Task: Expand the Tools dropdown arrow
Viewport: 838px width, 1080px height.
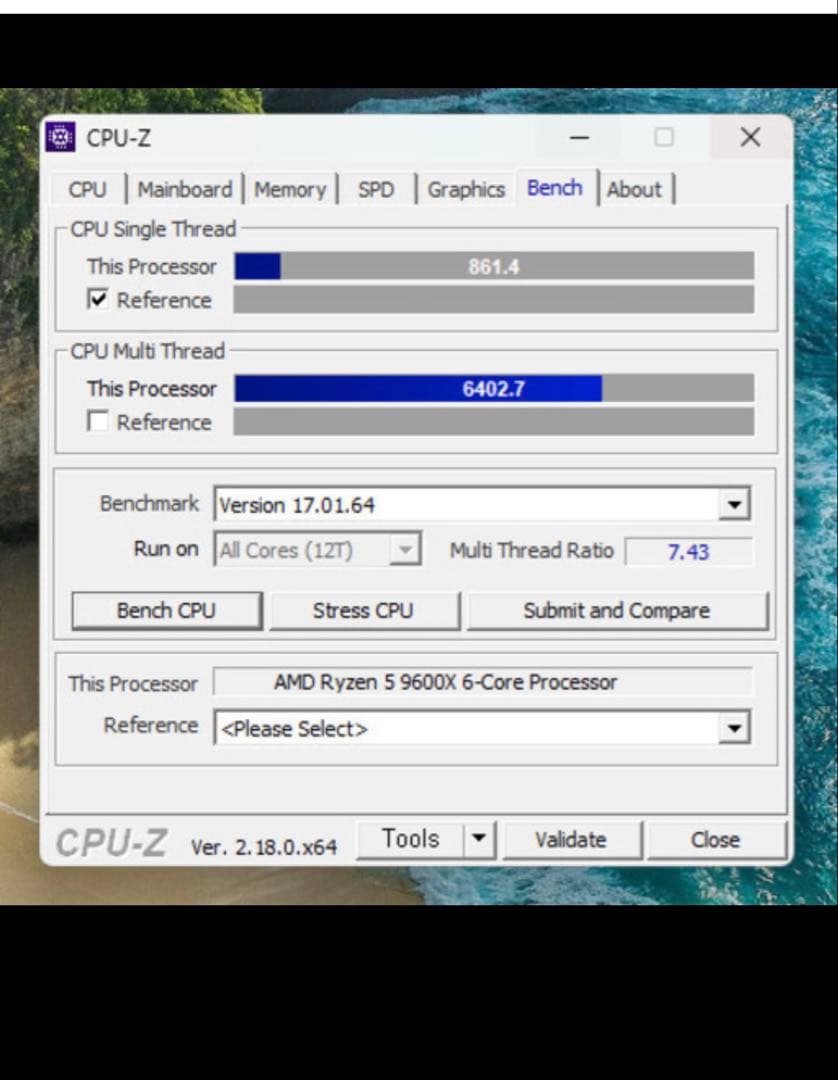Action: pyautogui.click(x=478, y=839)
